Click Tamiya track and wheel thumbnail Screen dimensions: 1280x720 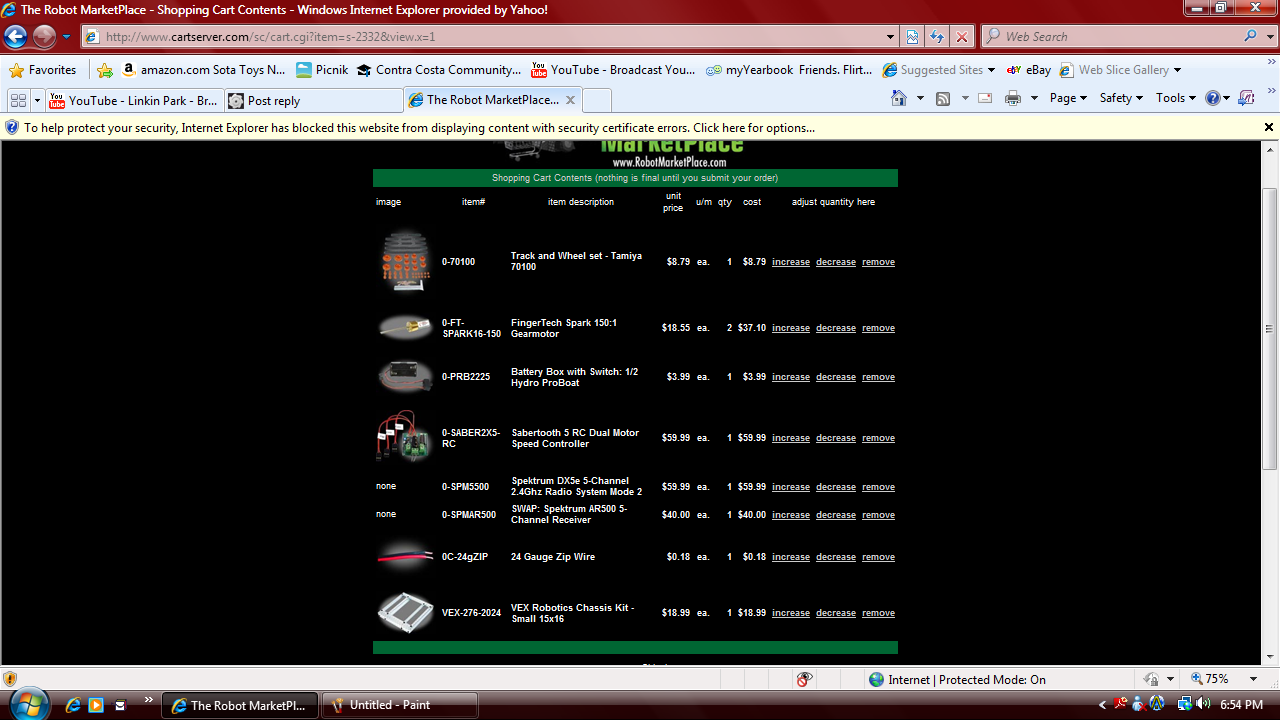405,261
